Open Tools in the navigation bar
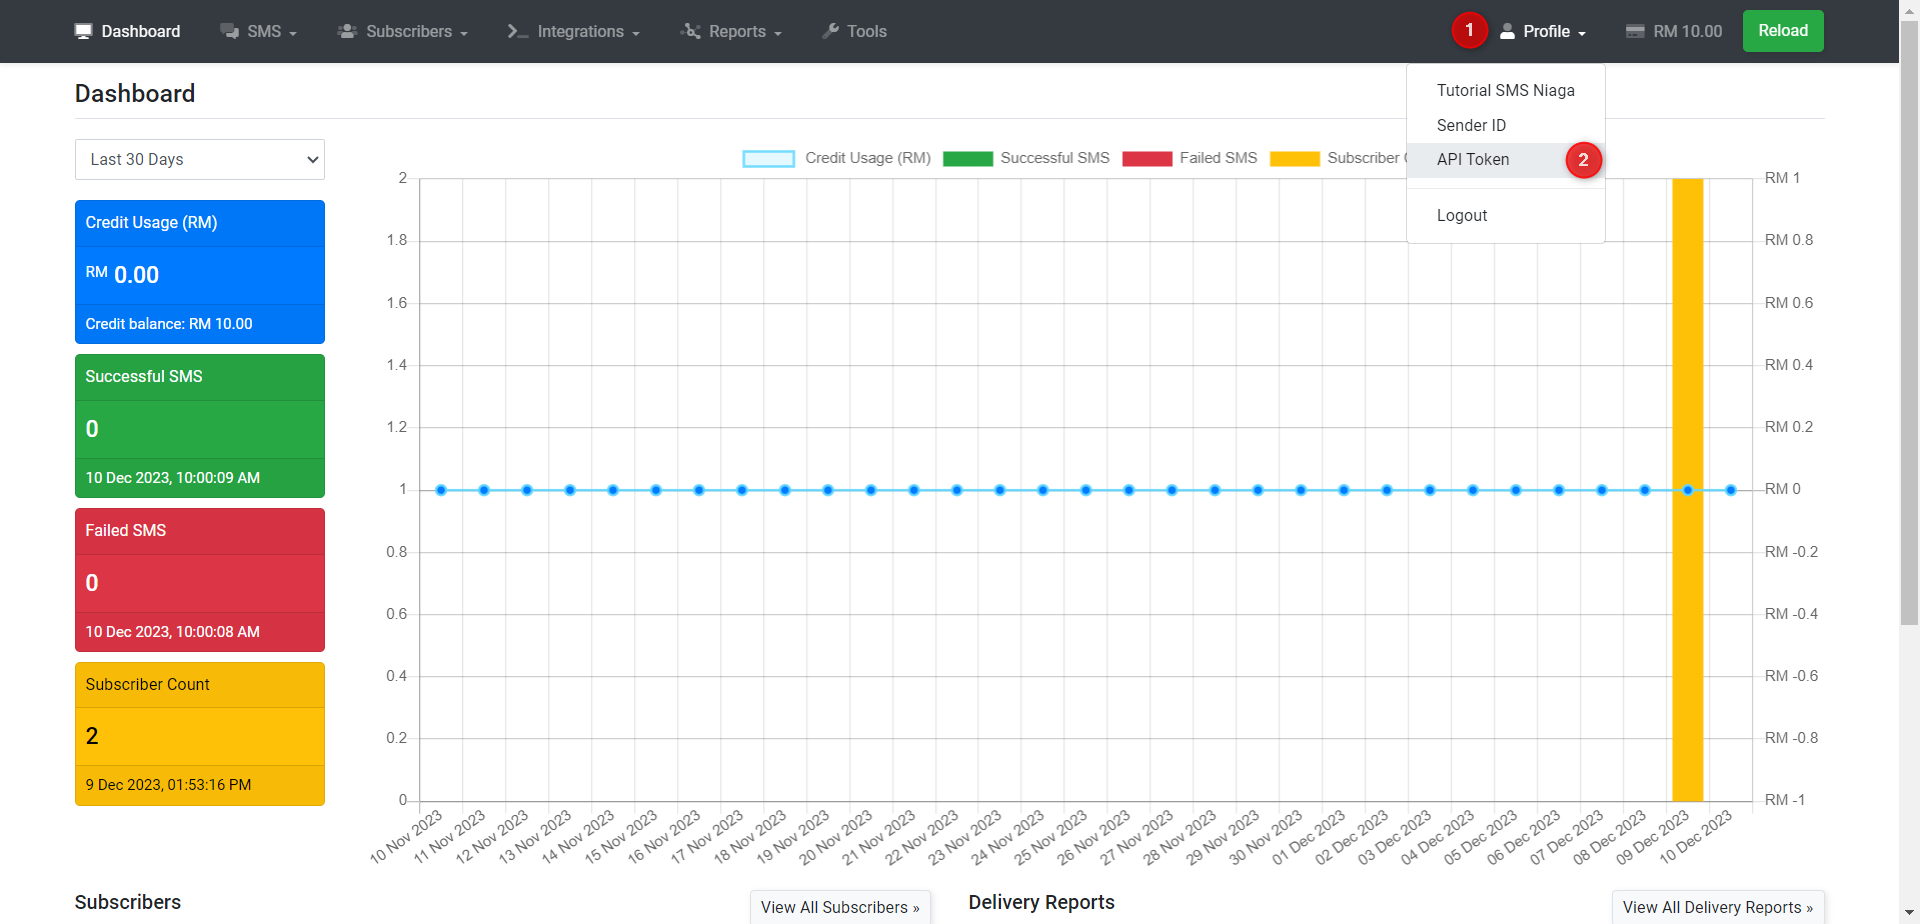This screenshot has height=924, width=1920. [854, 31]
